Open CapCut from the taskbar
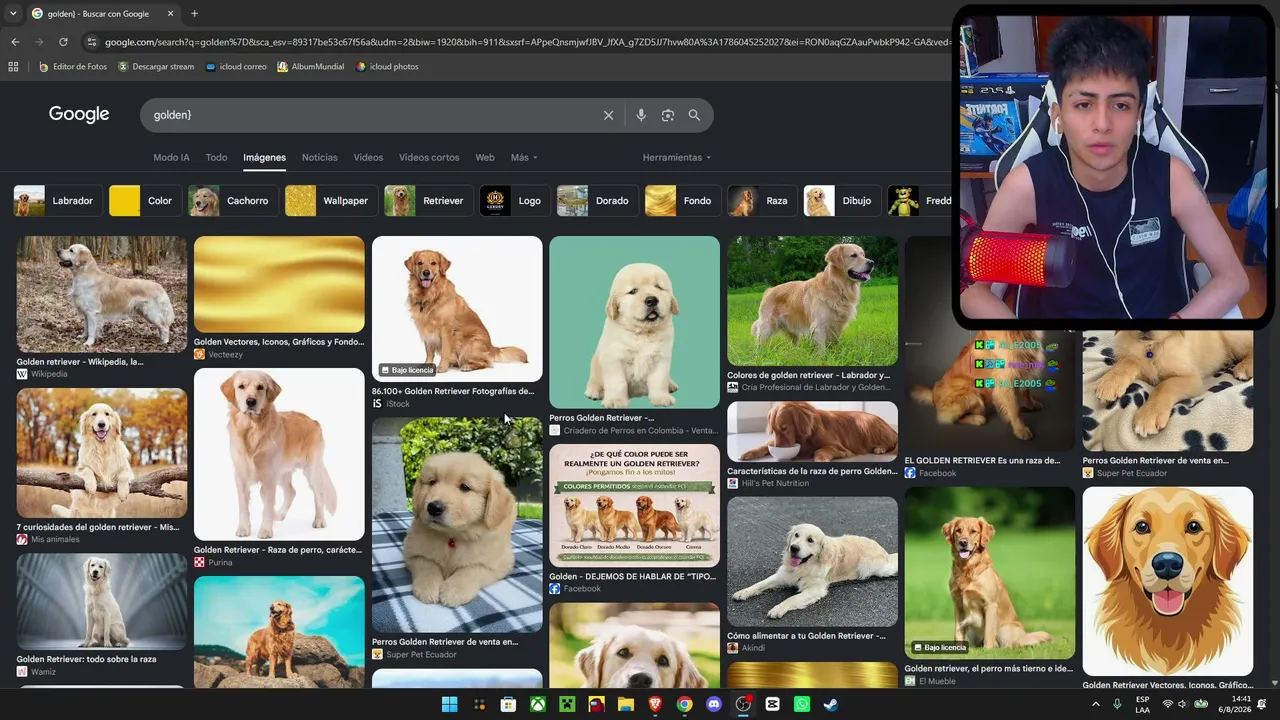The width and height of the screenshot is (1280, 720). click(772, 704)
